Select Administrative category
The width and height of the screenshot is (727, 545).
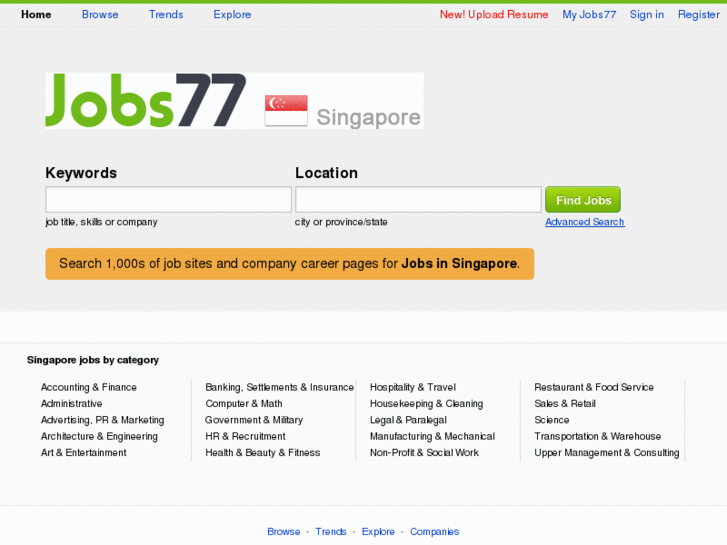71,404
